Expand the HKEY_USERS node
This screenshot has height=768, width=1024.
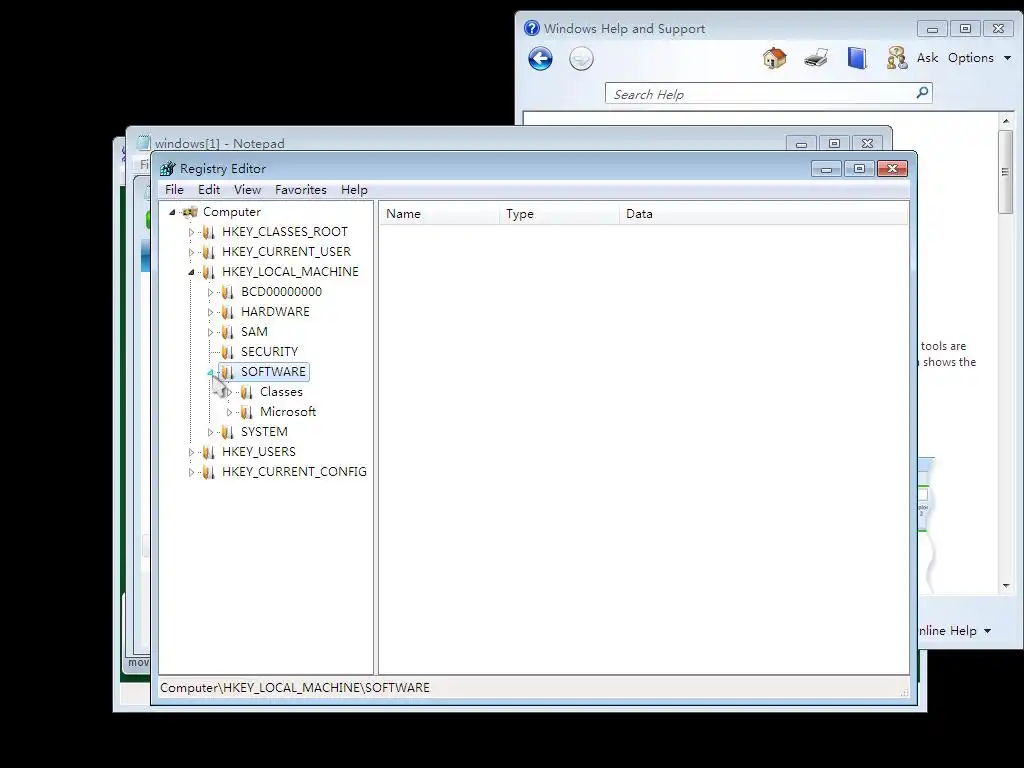point(191,453)
